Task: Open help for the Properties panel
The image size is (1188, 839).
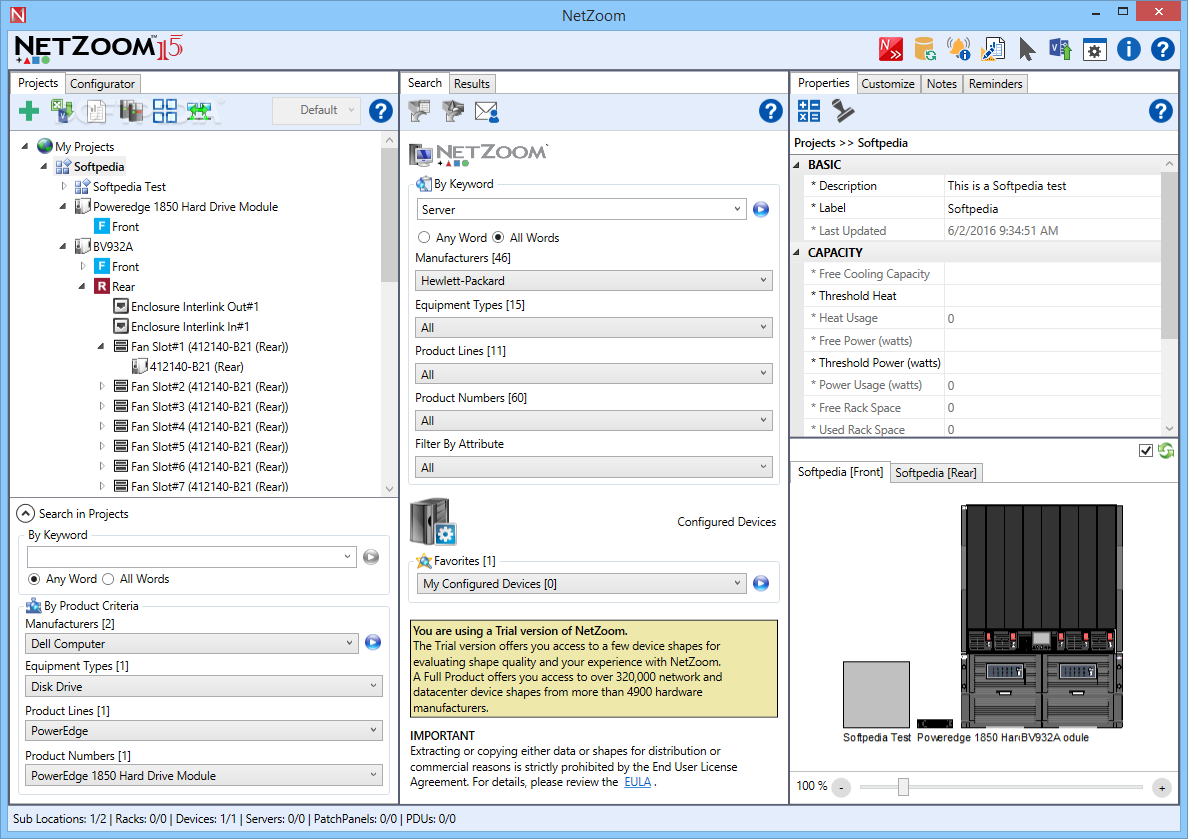Action: click(x=1161, y=111)
